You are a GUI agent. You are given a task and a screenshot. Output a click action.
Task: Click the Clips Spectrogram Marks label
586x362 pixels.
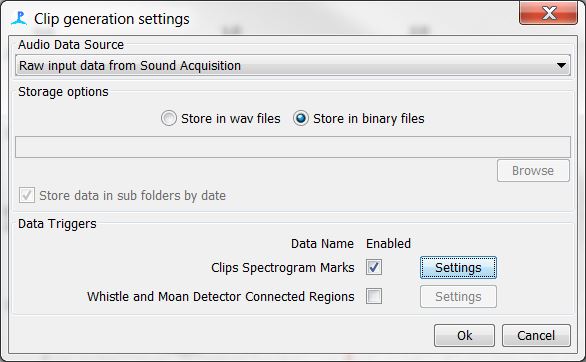click(283, 267)
